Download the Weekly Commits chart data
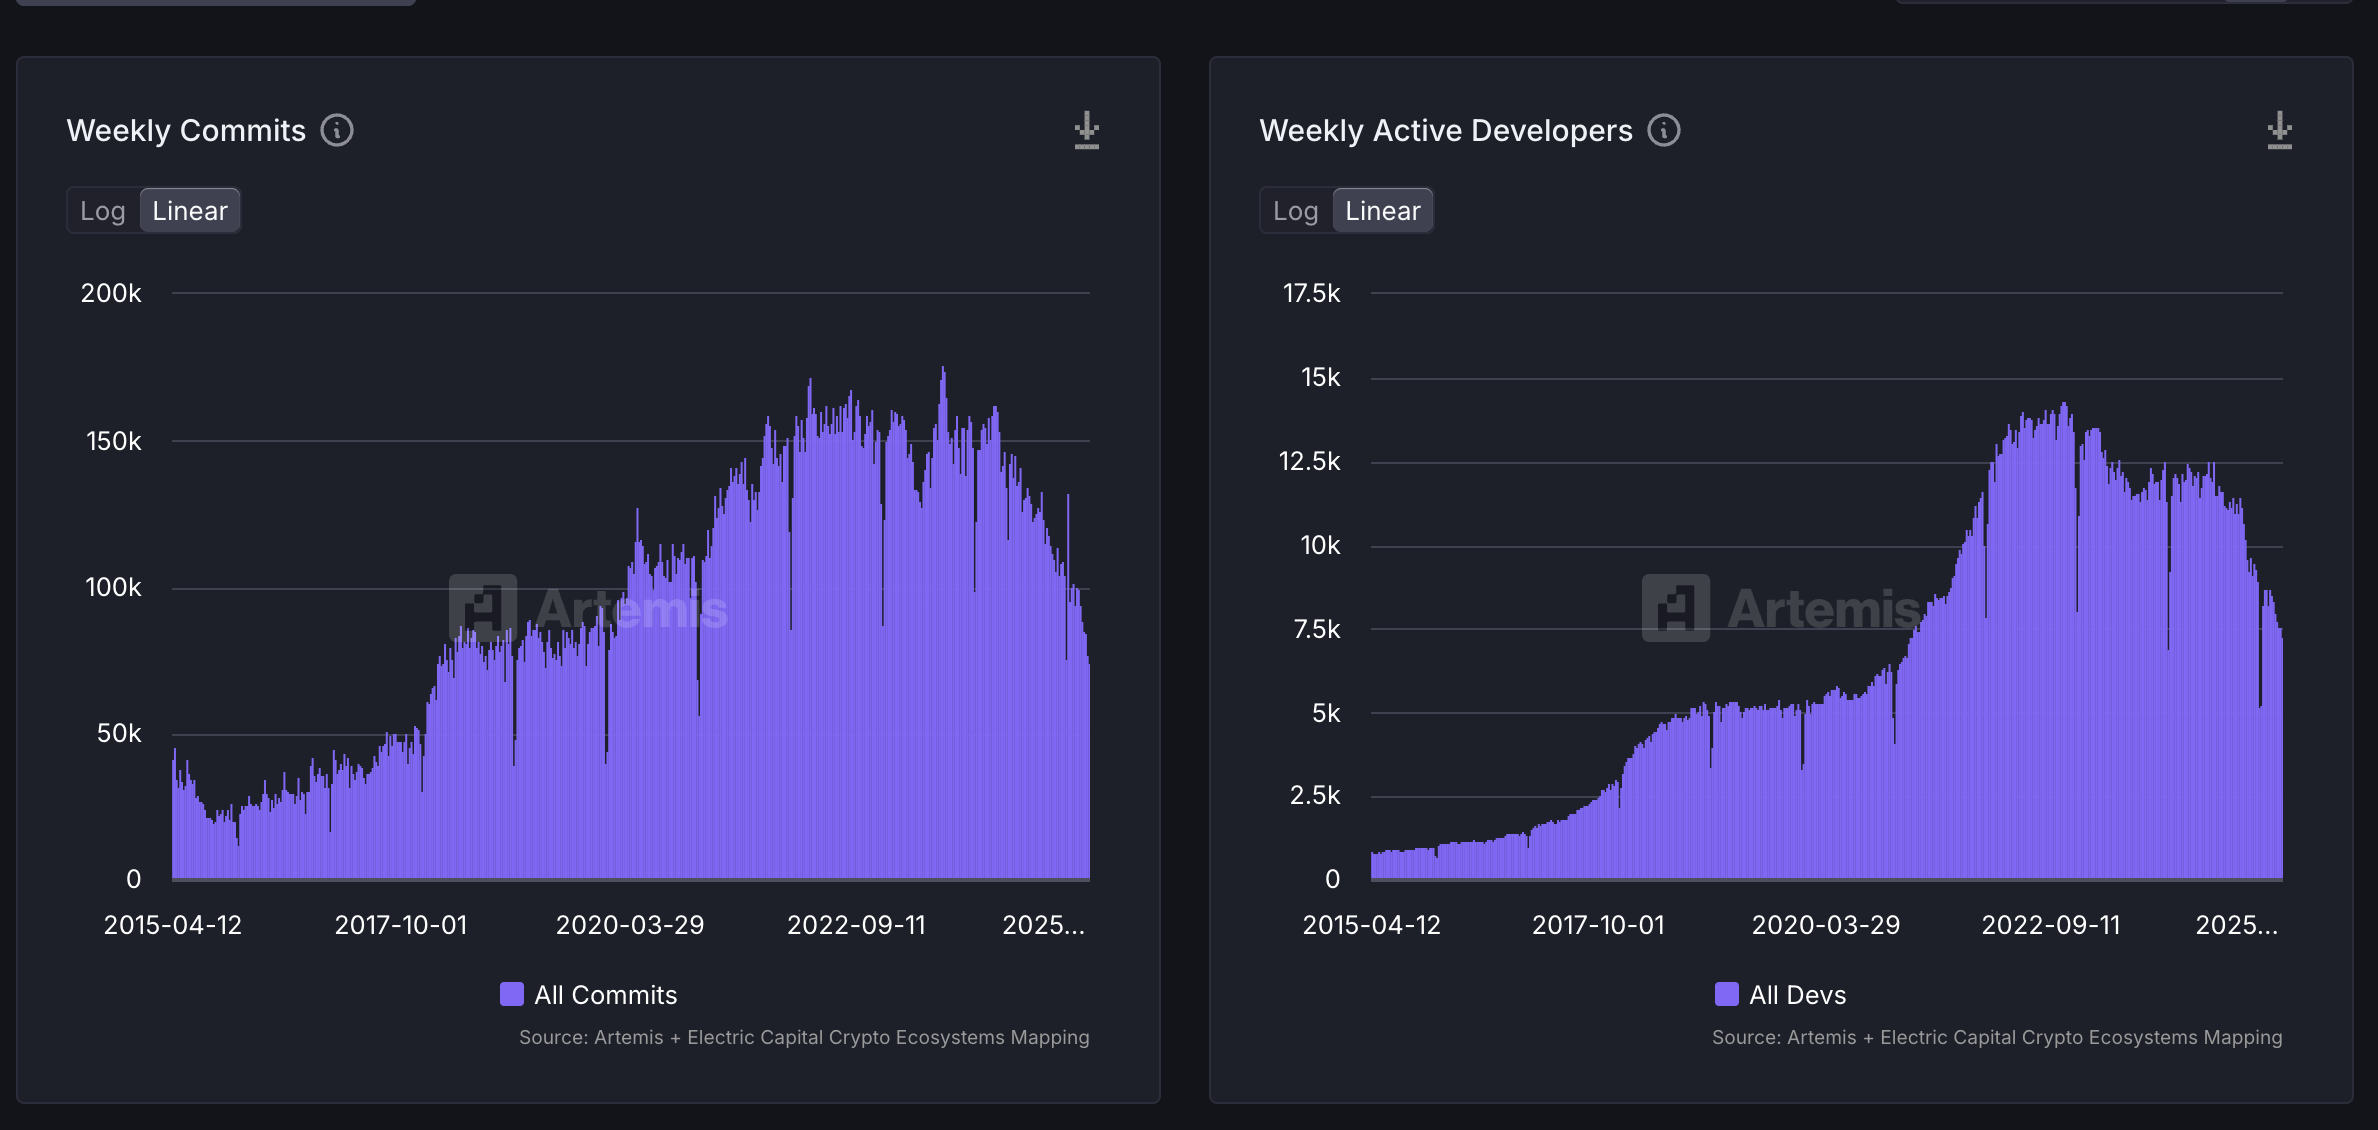Screen dimensions: 2378x1130 click(x=1087, y=131)
